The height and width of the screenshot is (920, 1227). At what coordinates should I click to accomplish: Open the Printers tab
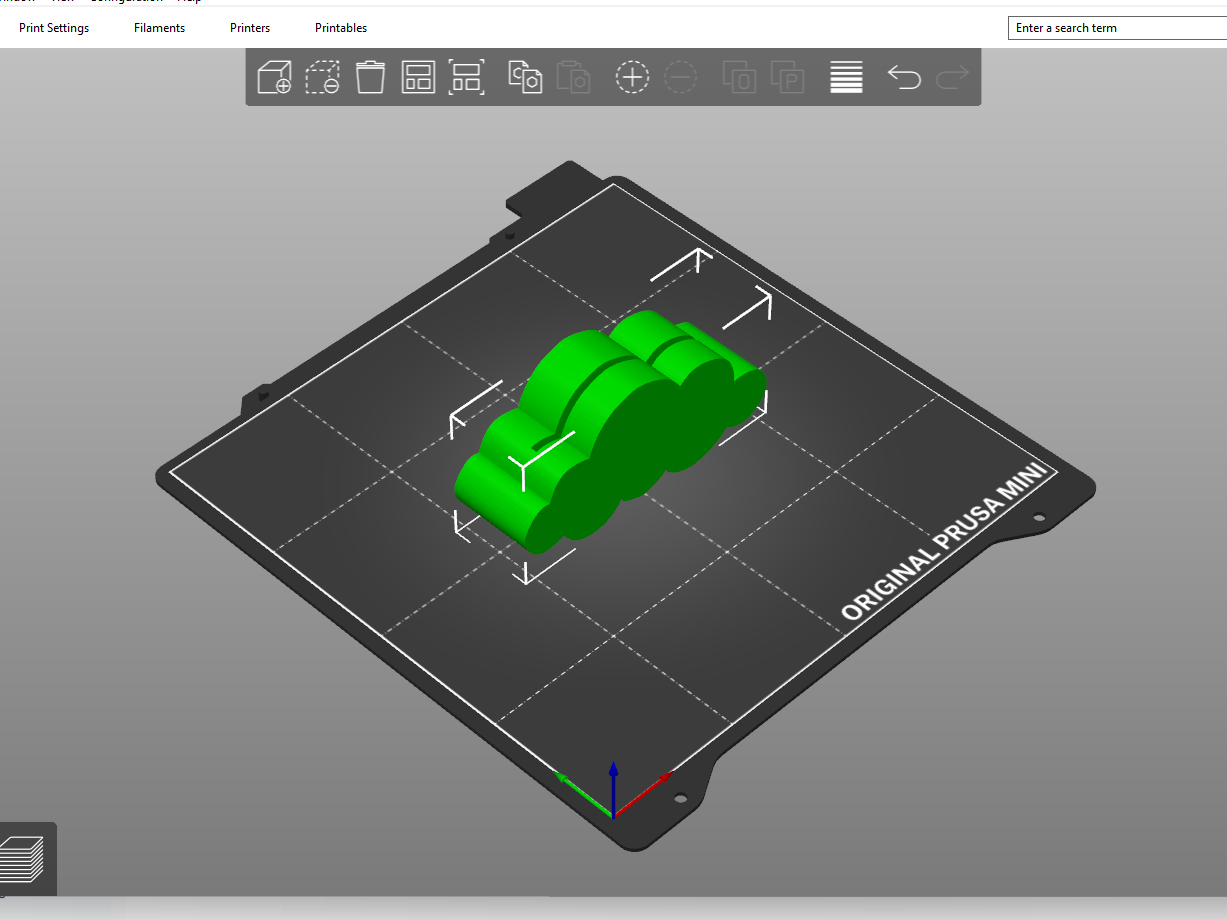point(250,28)
